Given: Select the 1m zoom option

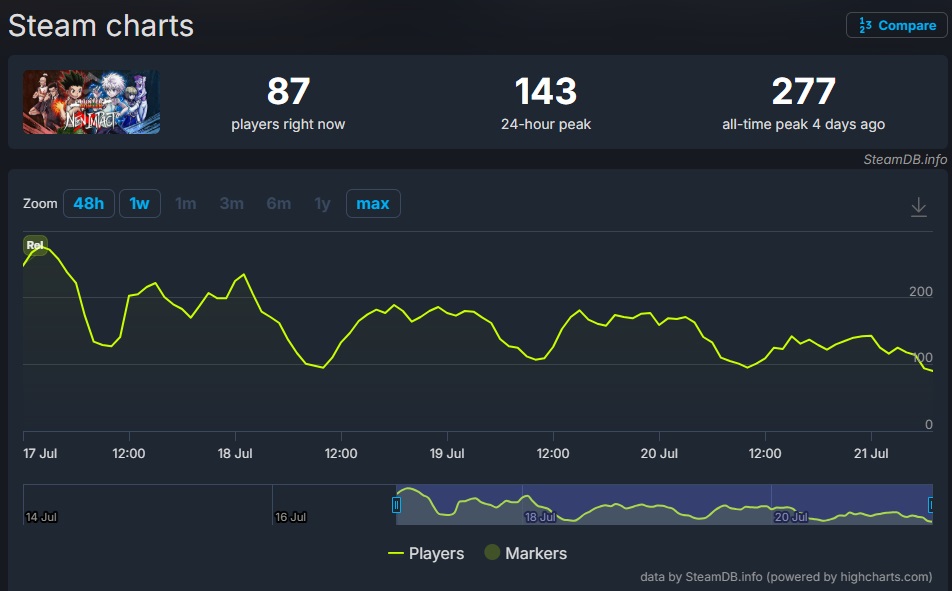Looking at the screenshot, I should pos(186,203).
